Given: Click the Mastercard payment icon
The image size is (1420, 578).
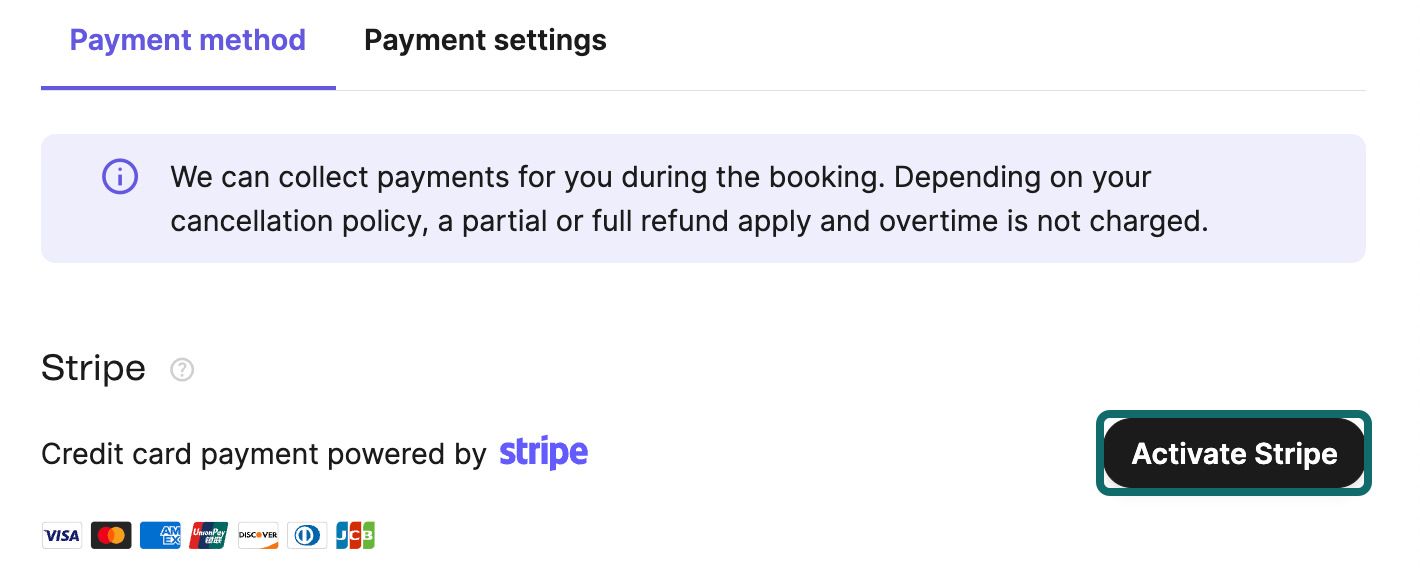Looking at the screenshot, I should (x=110, y=535).
